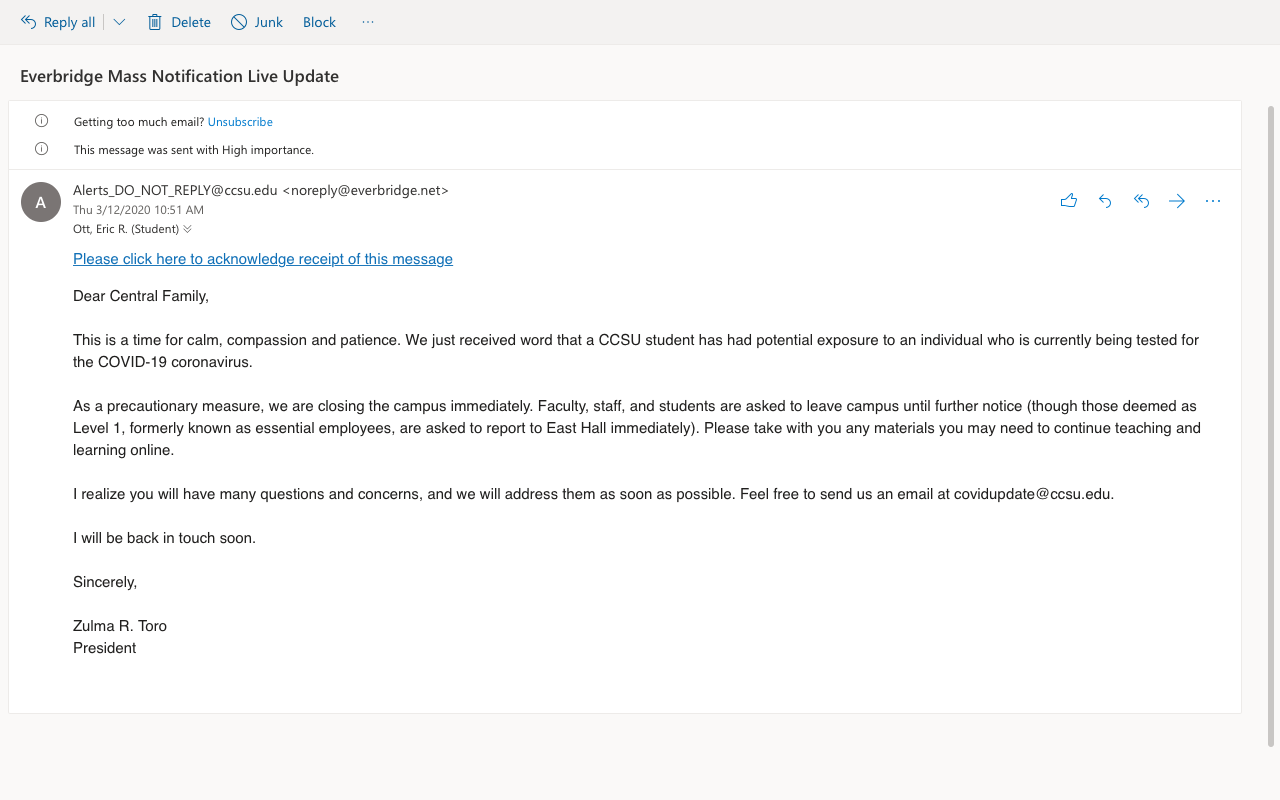The height and width of the screenshot is (800, 1280).
Task: Click the sender avatar circle 'A'
Action: point(41,202)
